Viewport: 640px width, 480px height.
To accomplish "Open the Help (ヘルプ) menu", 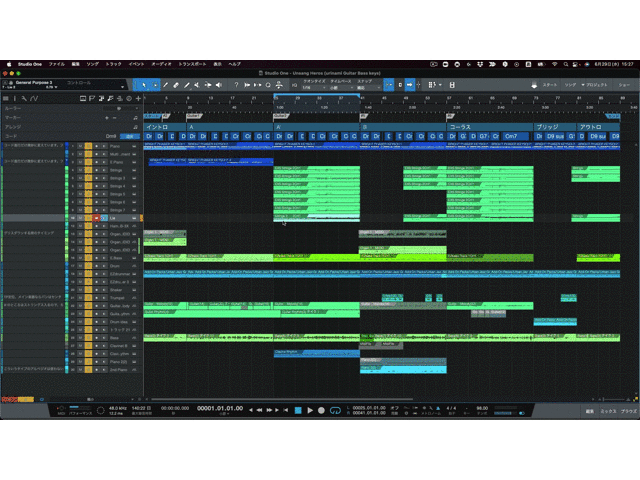I will (234, 63).
